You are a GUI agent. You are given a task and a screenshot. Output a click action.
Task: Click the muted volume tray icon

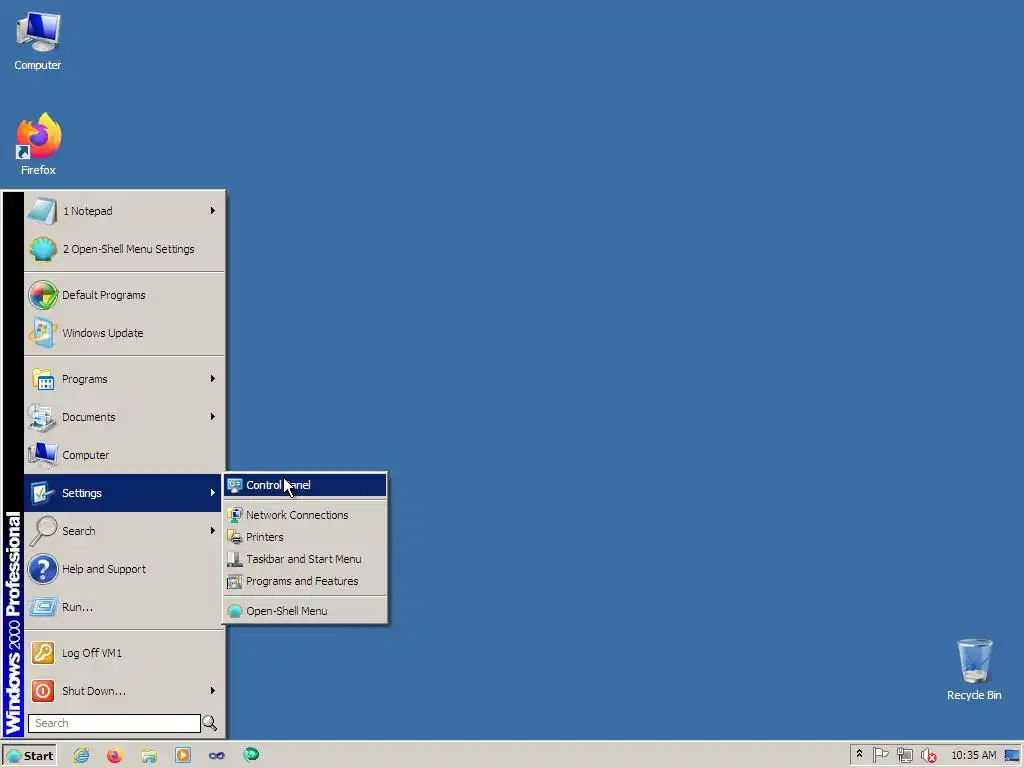click(x=928, y=756)
